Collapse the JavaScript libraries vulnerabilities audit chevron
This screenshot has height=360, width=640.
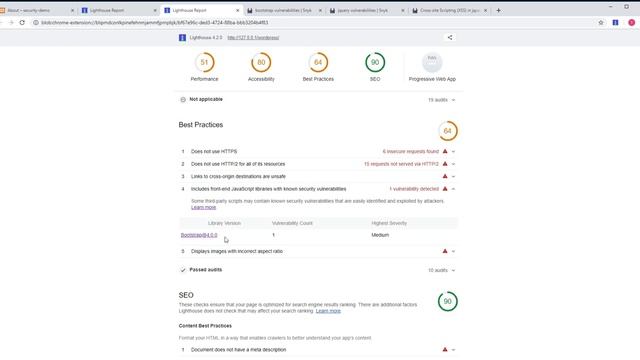(453, 189)
